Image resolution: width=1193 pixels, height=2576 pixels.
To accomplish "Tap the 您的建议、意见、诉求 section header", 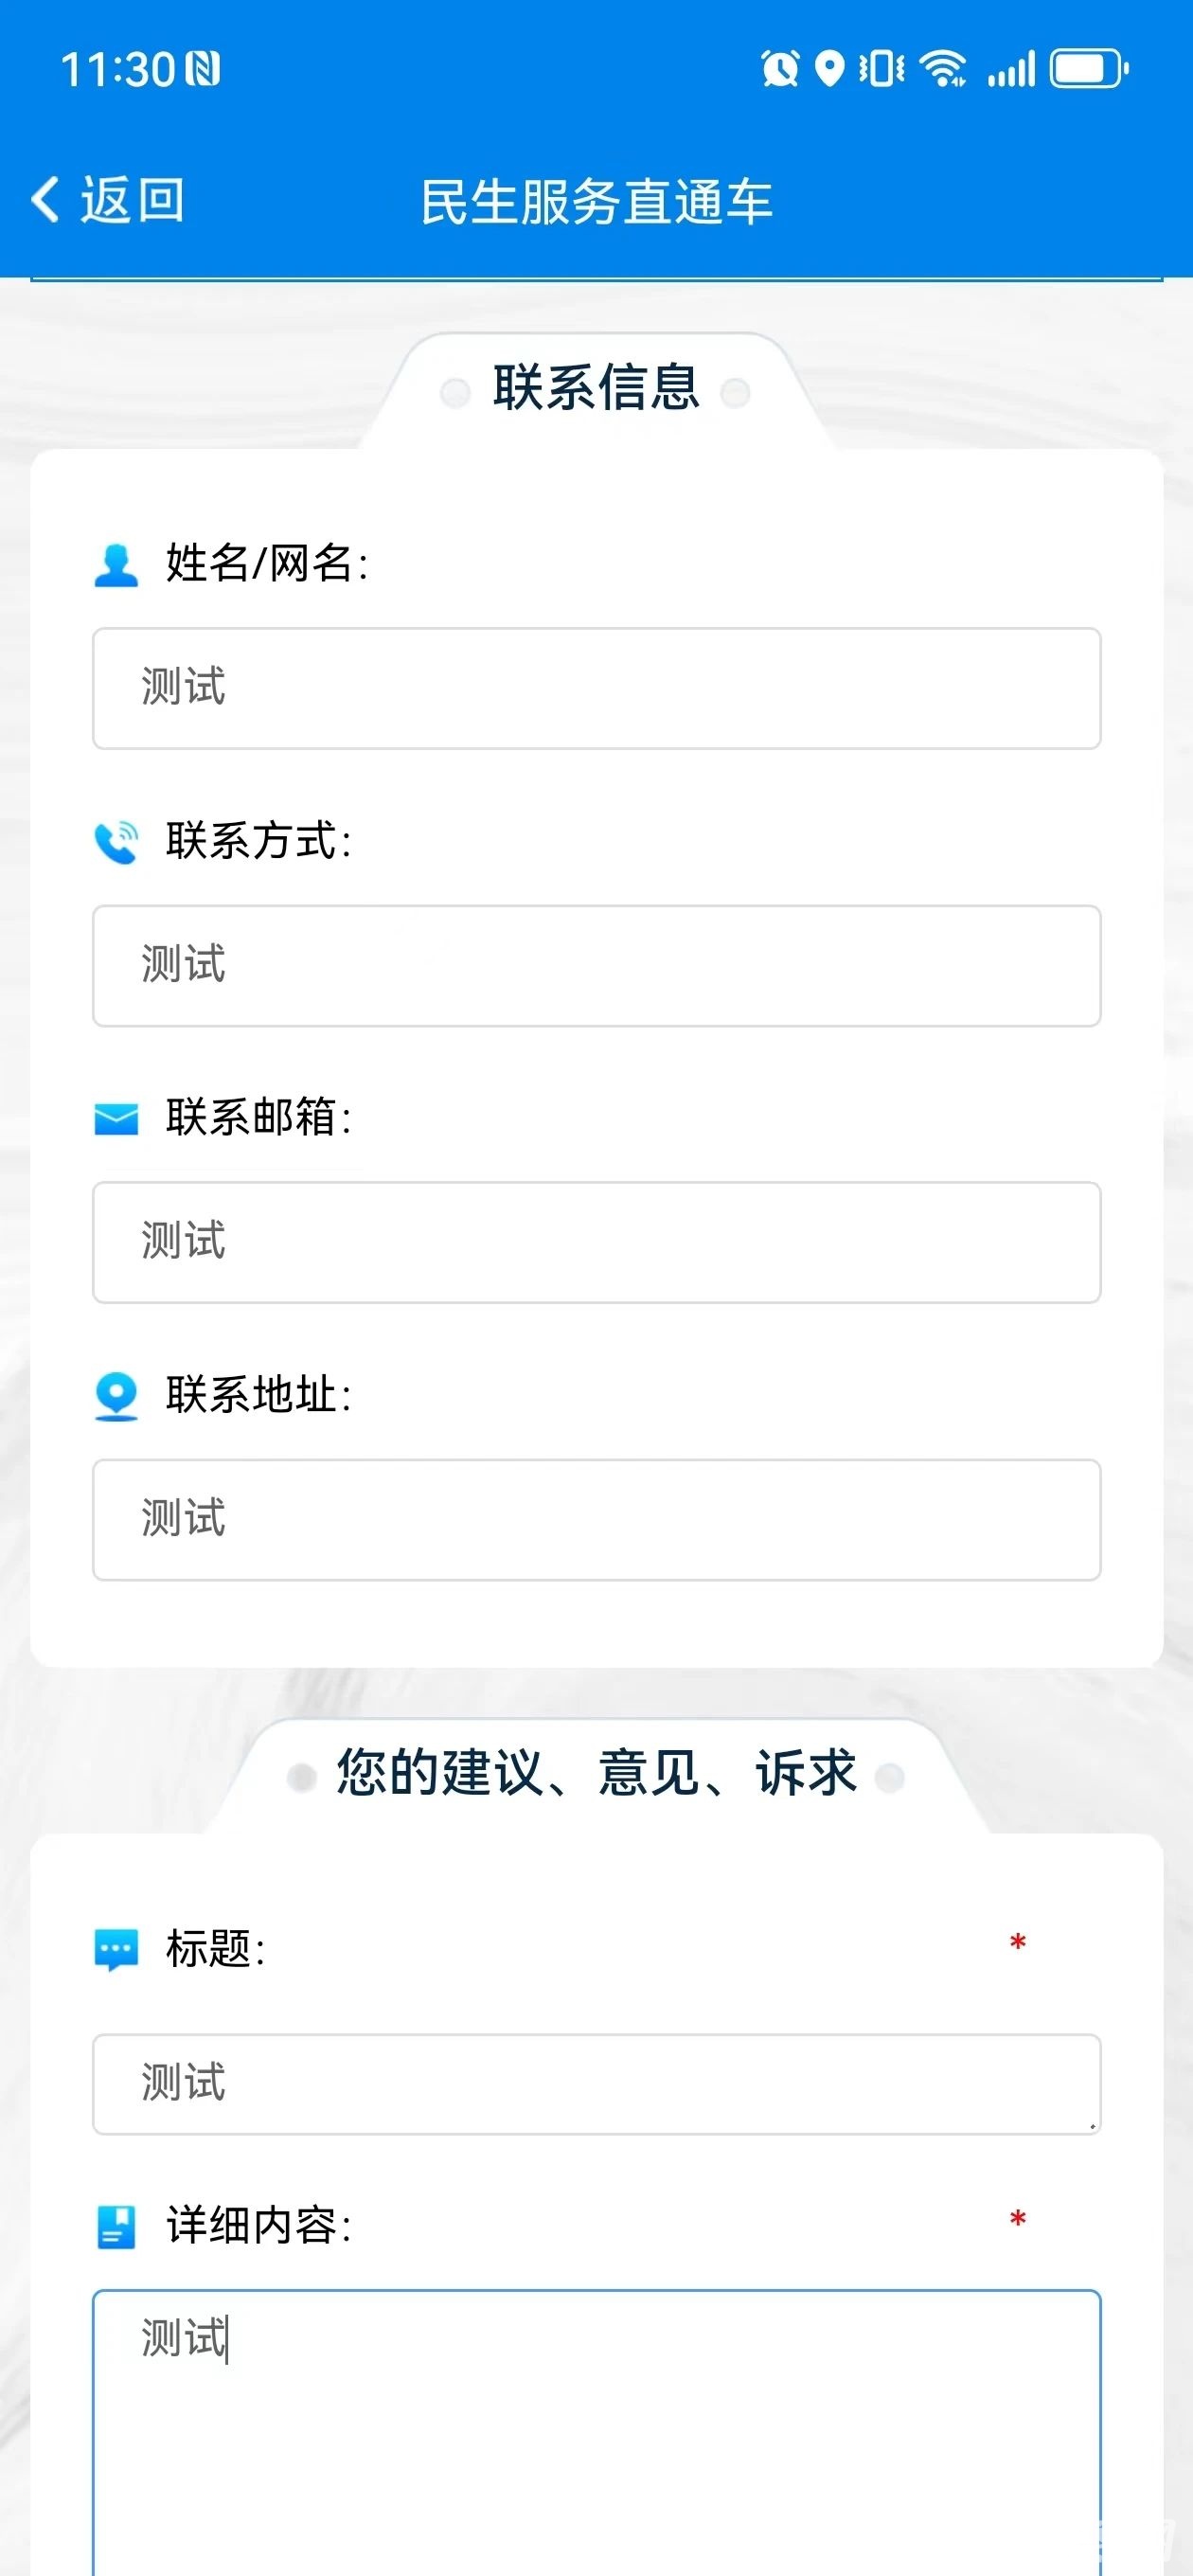I will pos(596,1773).
